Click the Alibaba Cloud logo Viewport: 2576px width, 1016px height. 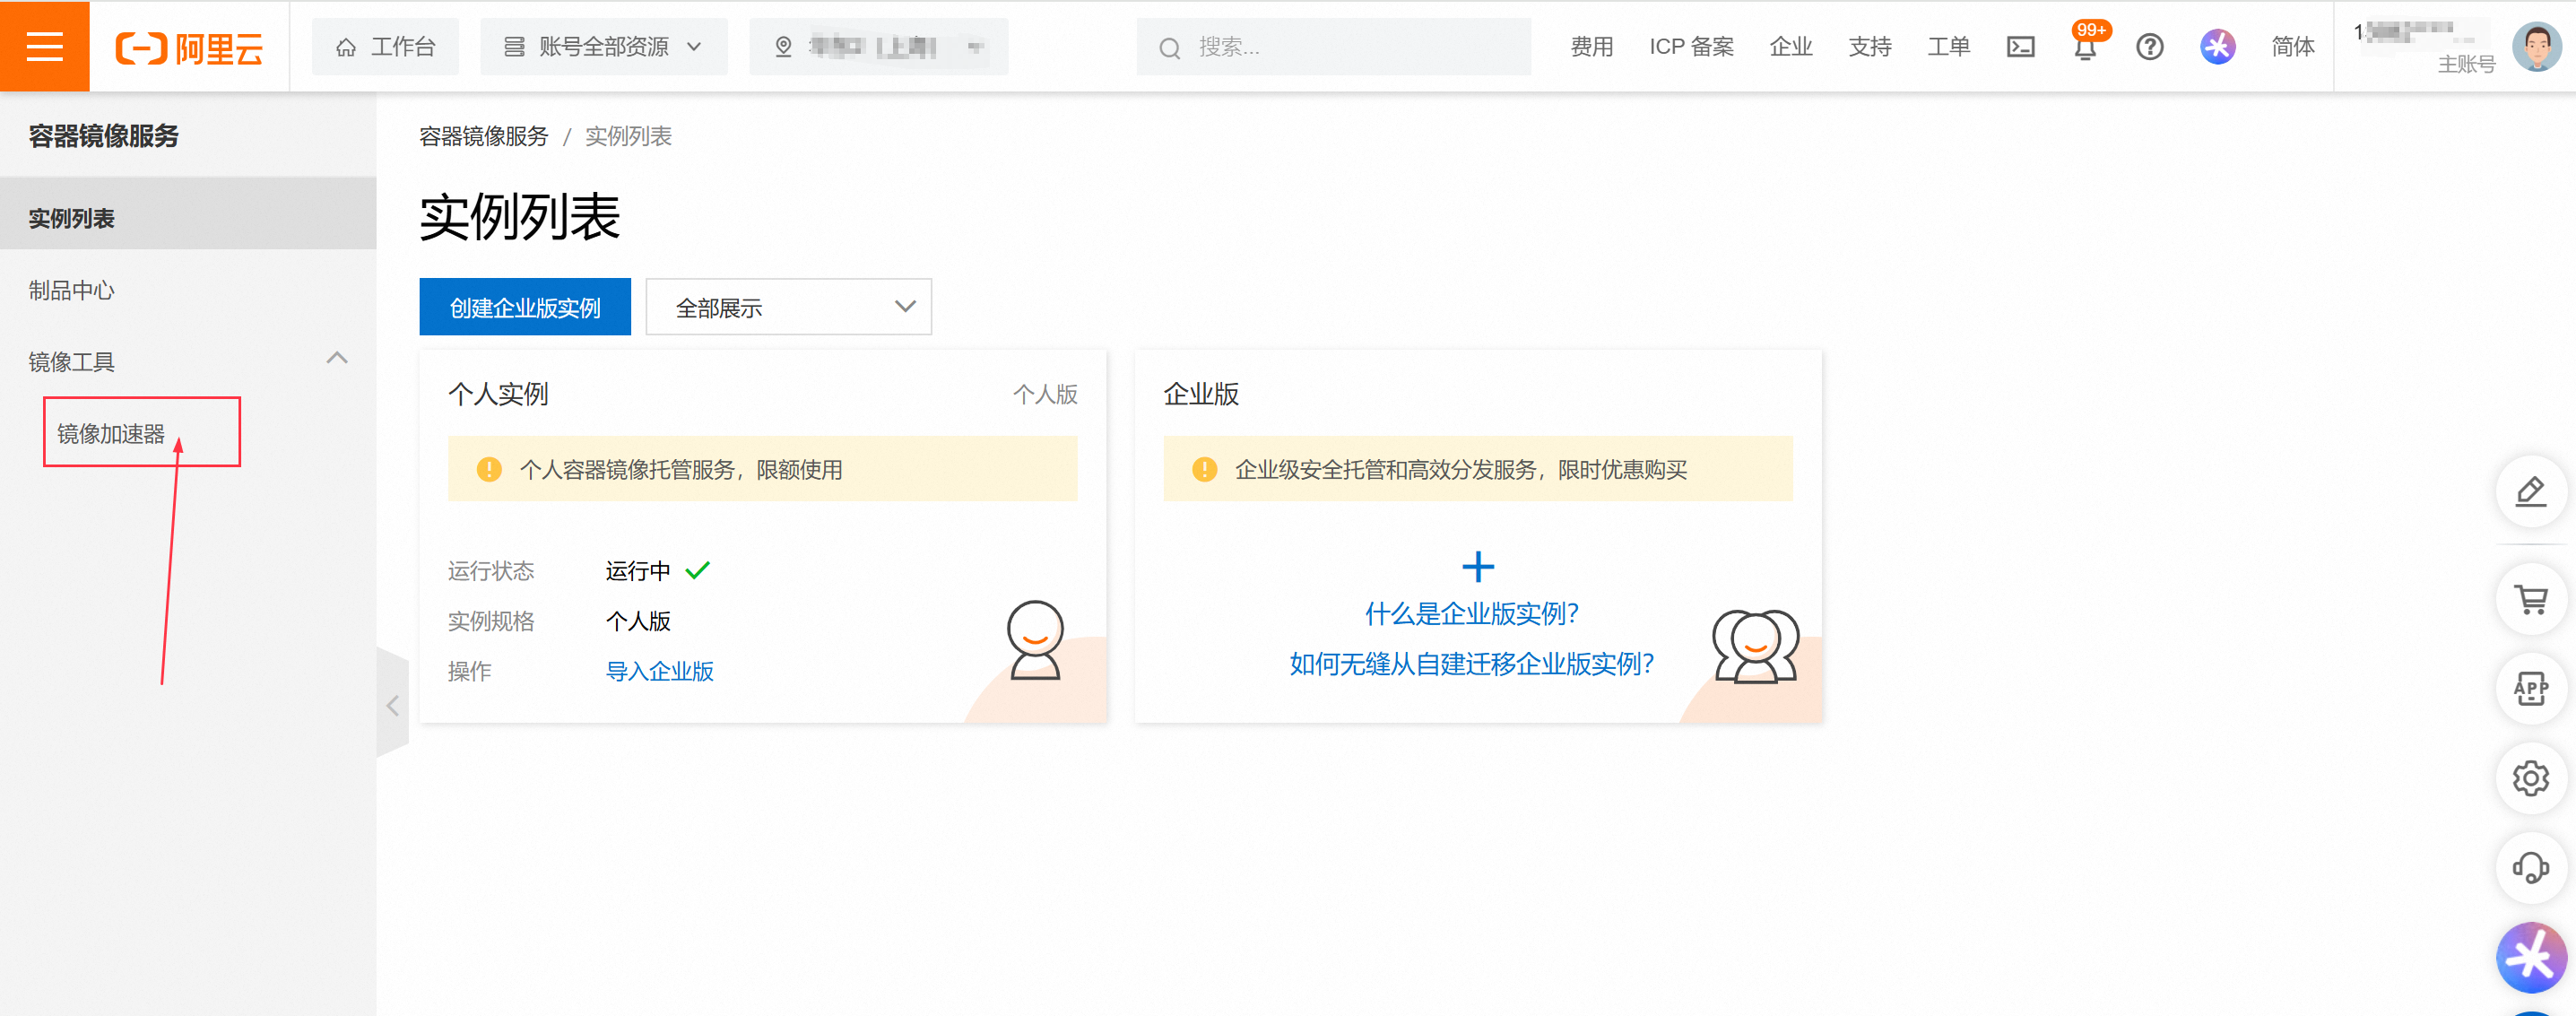188,46
